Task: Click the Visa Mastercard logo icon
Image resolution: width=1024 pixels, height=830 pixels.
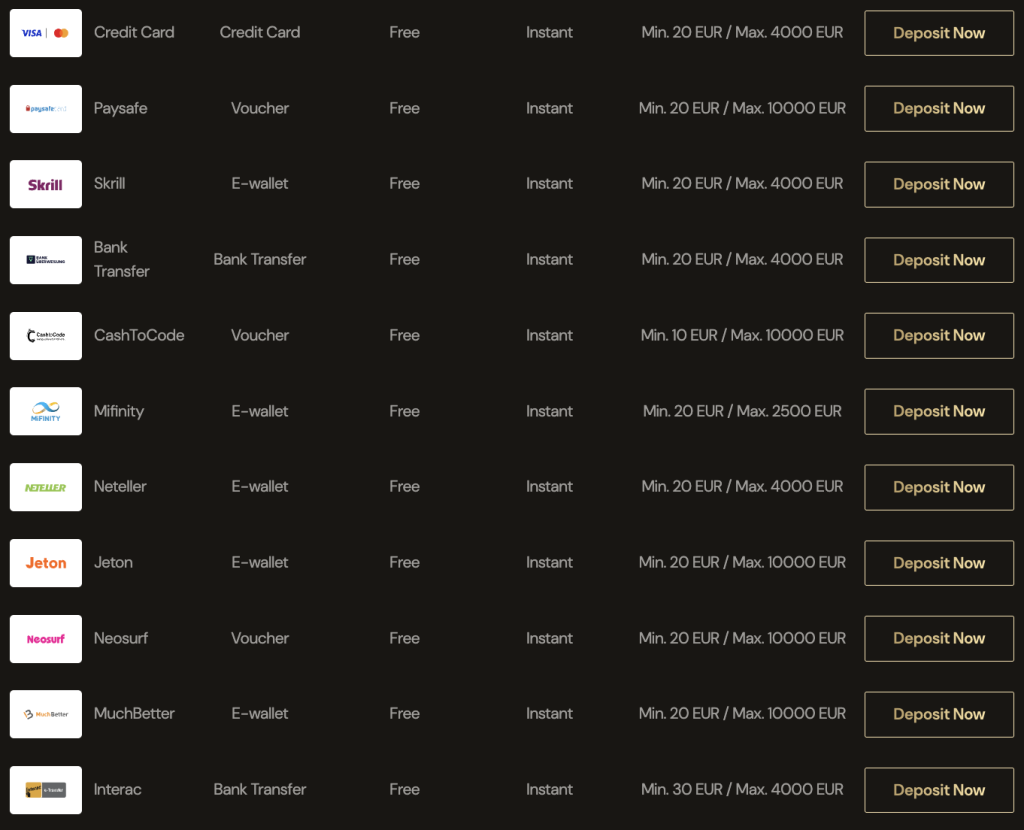Action: [46, 33]
